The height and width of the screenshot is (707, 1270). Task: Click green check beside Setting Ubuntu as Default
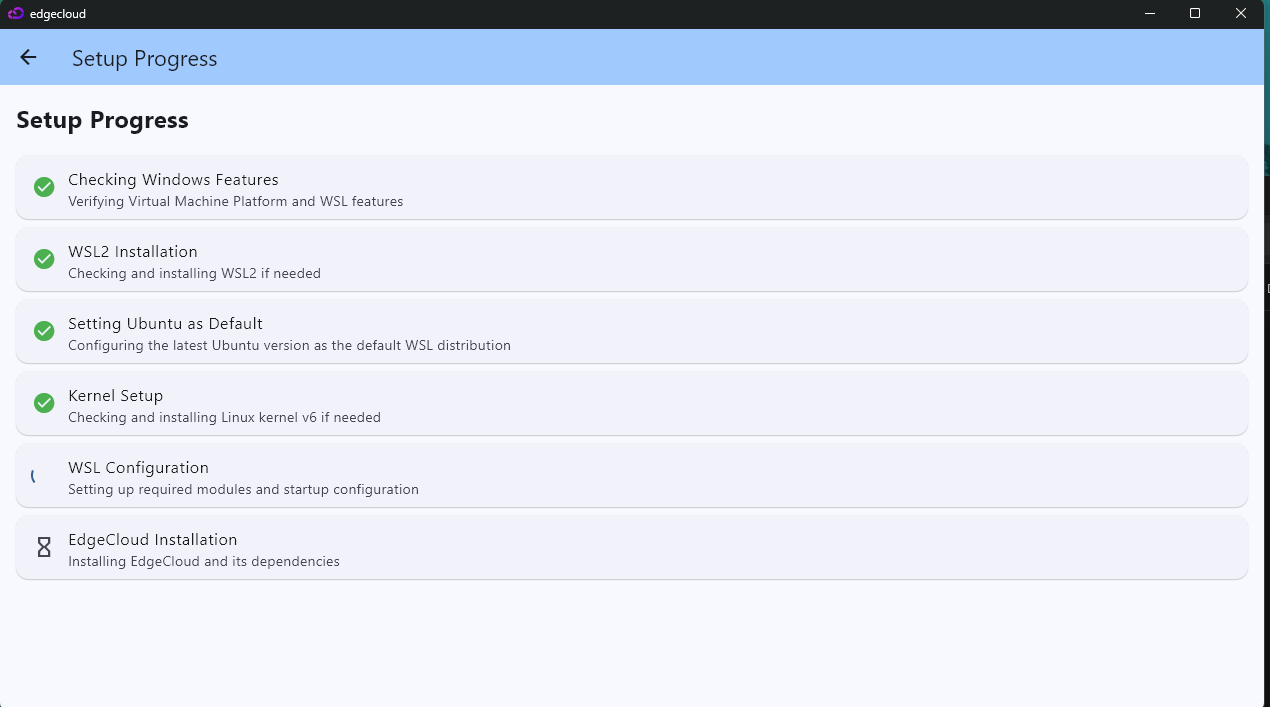coord(44,331)
